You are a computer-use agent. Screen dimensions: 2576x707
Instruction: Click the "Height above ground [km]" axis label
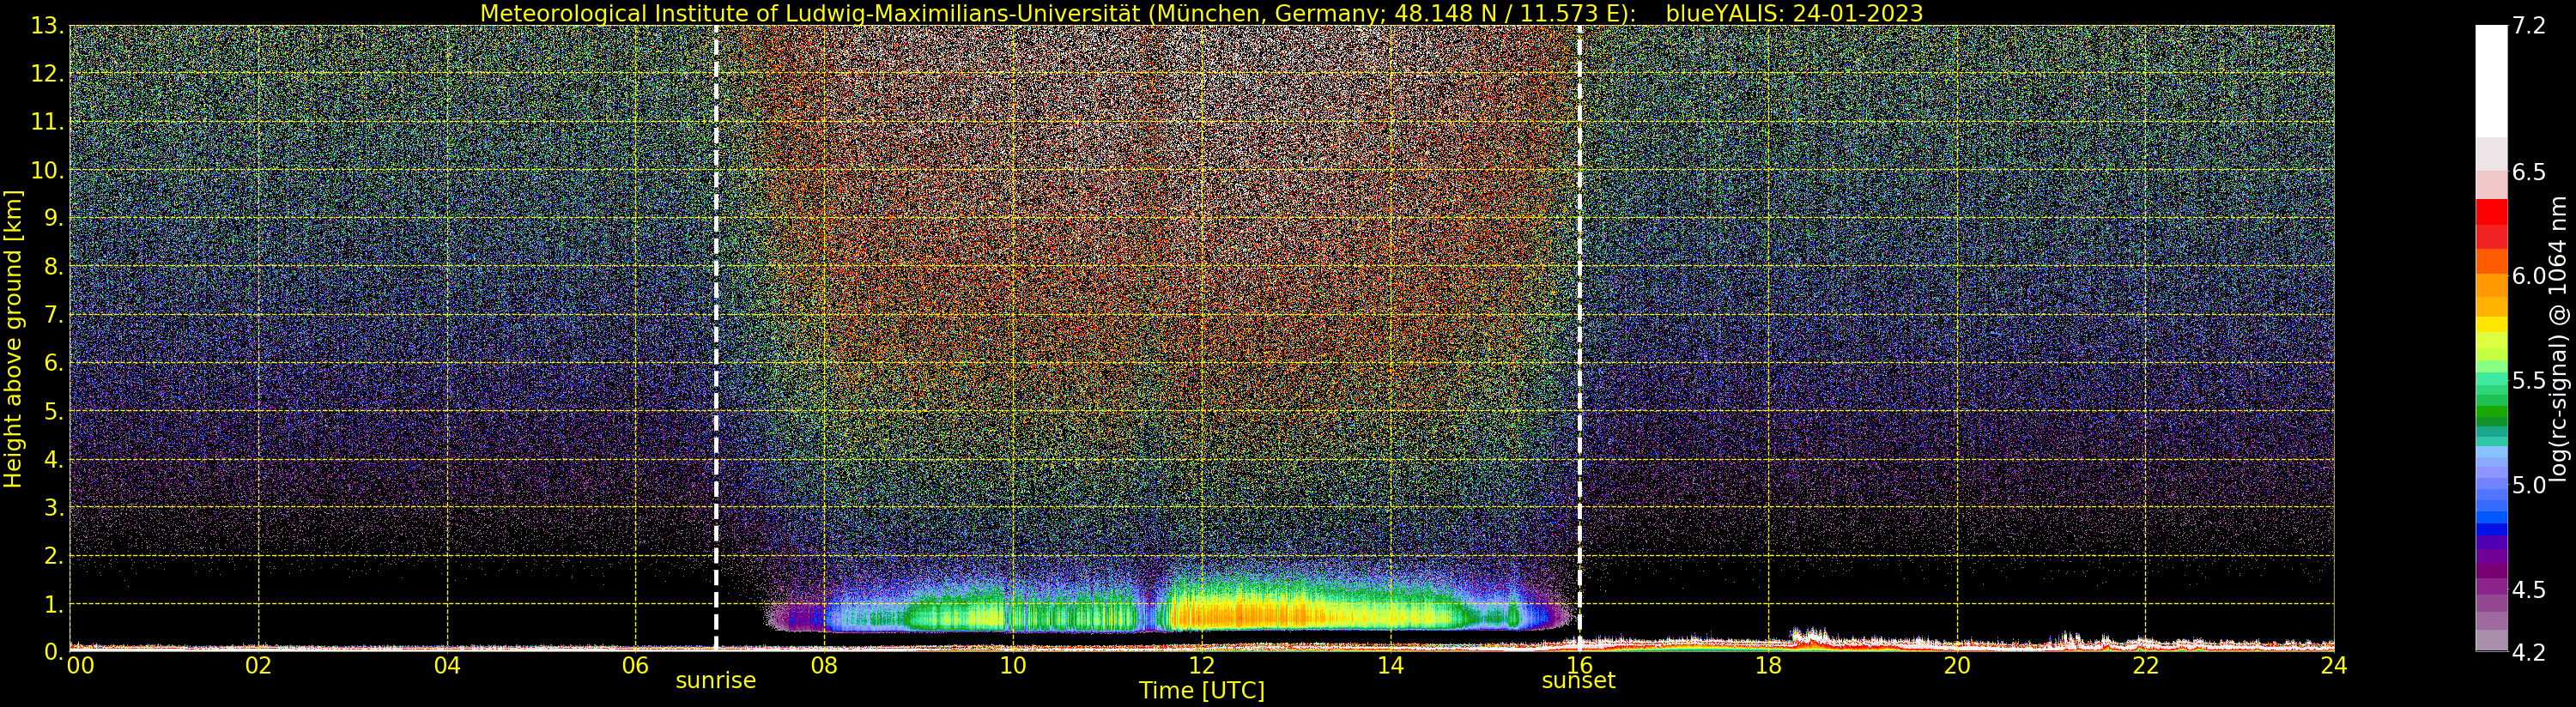point(13,339)
